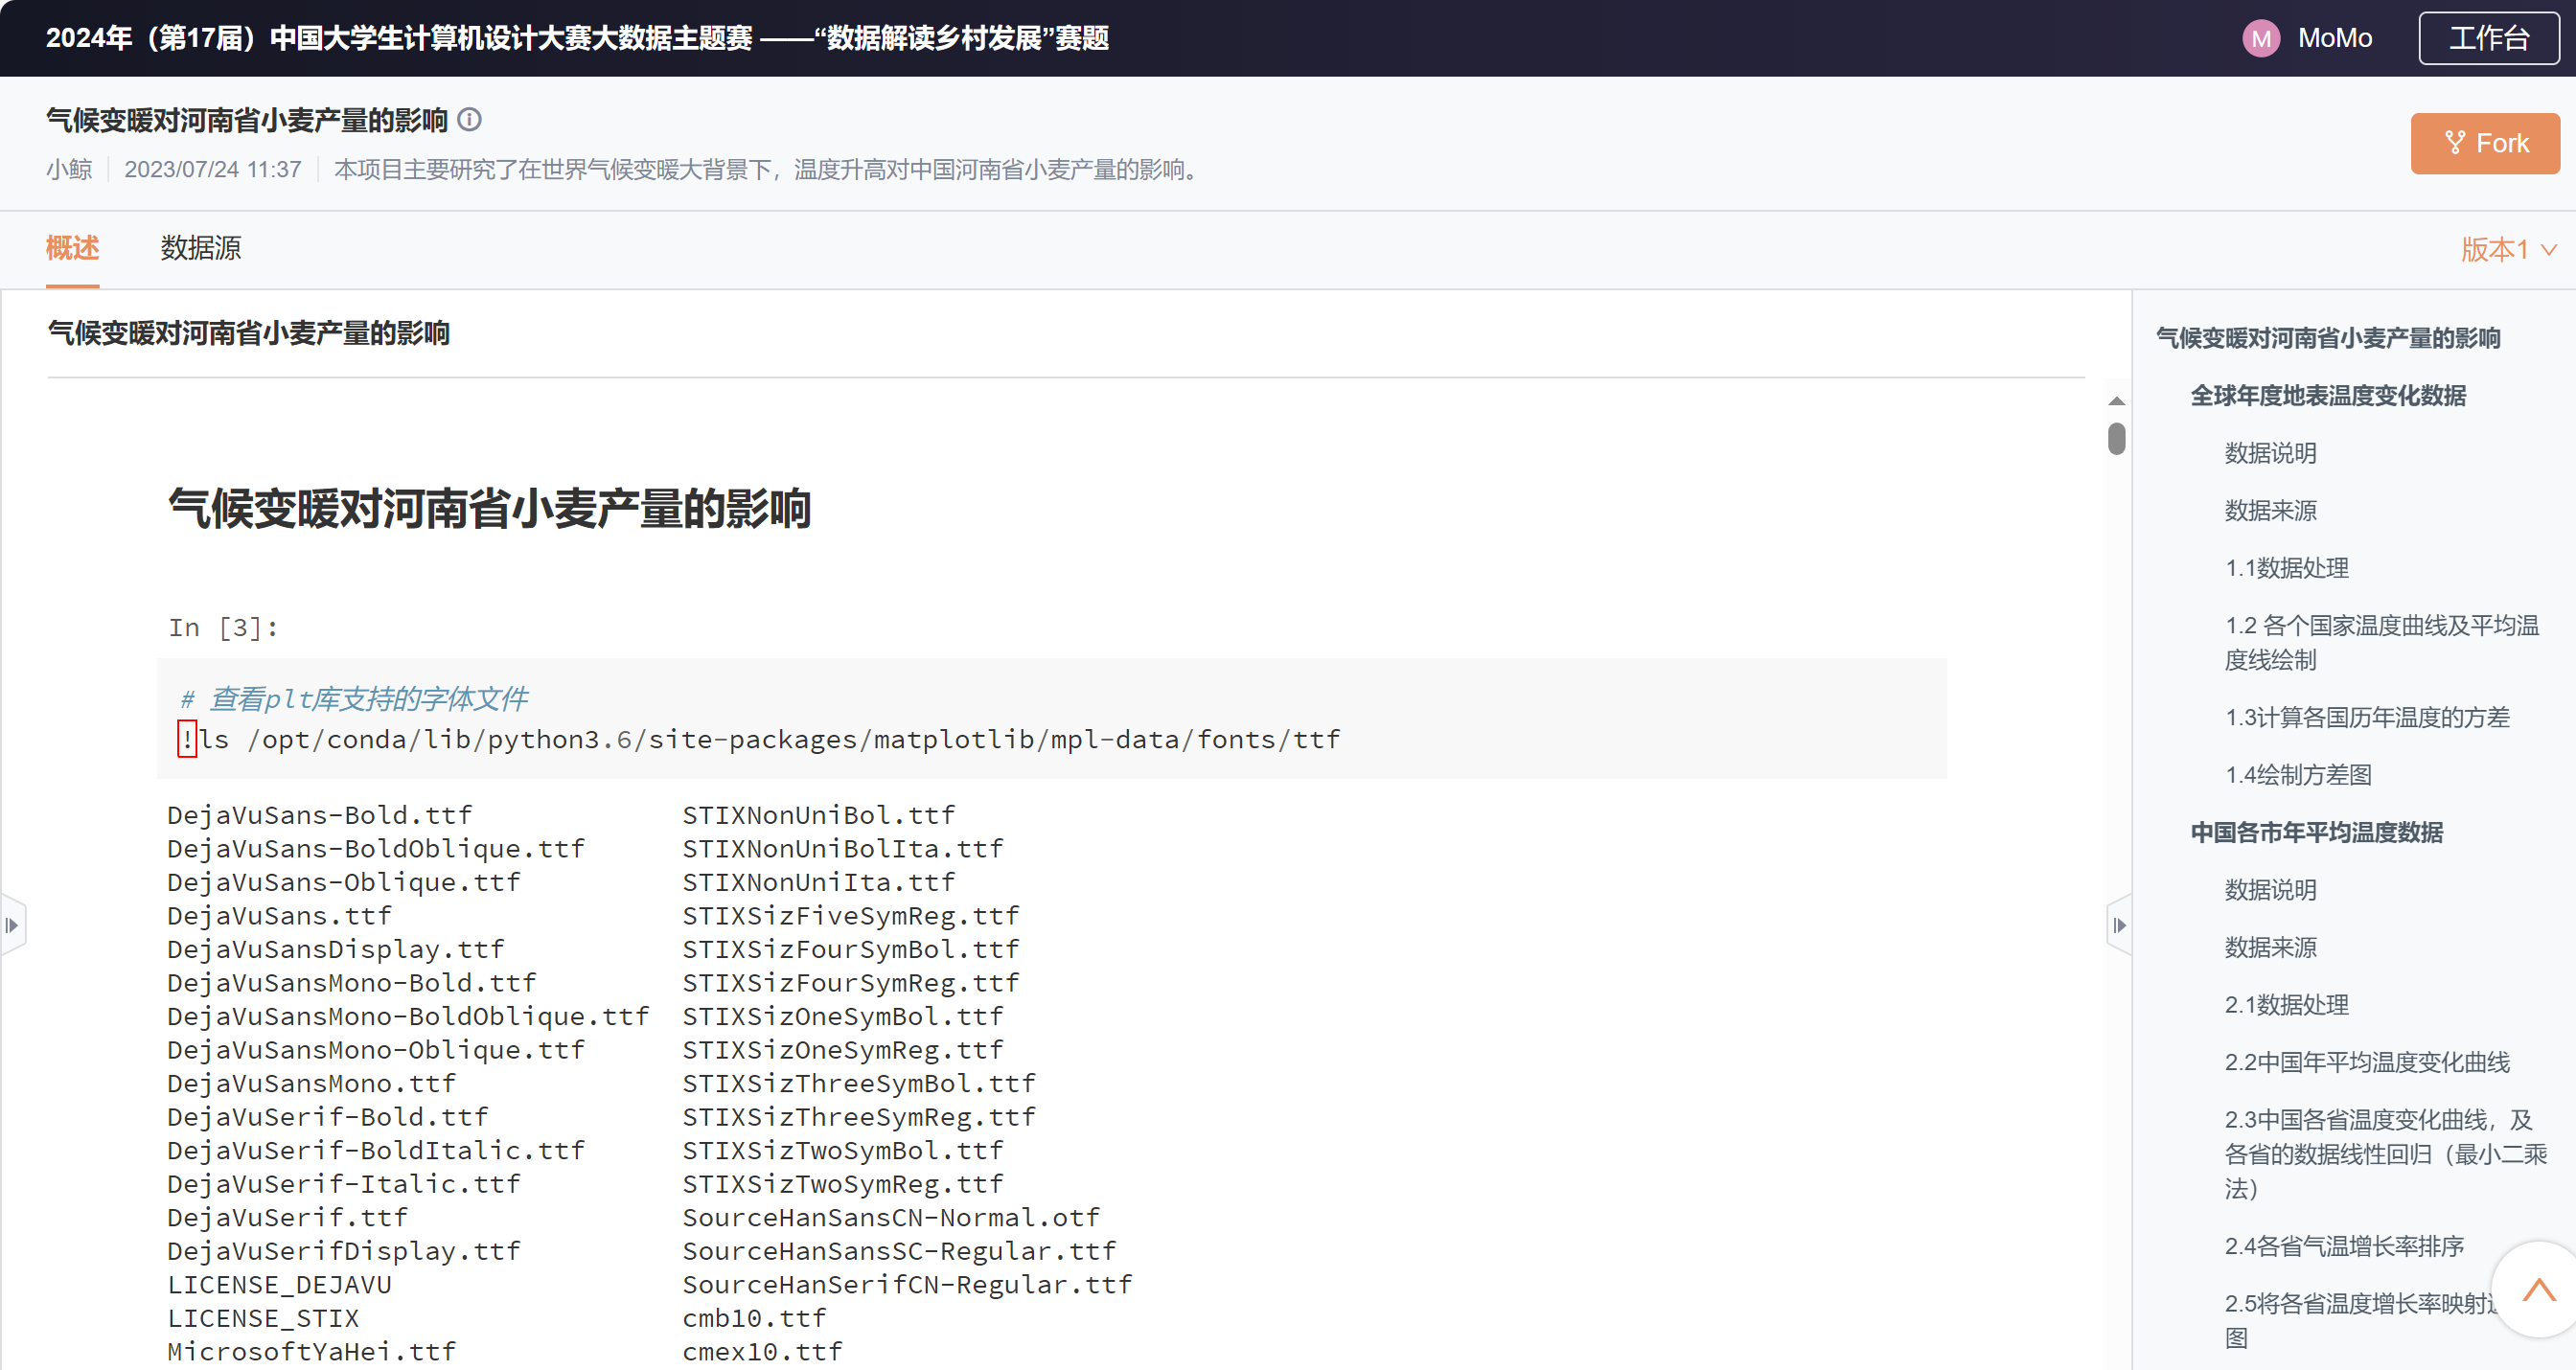This screenshot has width=2576, height=1370.
Task: Go to 2.2中国年平均温度变化曲线
Action: (x=2366, y=1062)
